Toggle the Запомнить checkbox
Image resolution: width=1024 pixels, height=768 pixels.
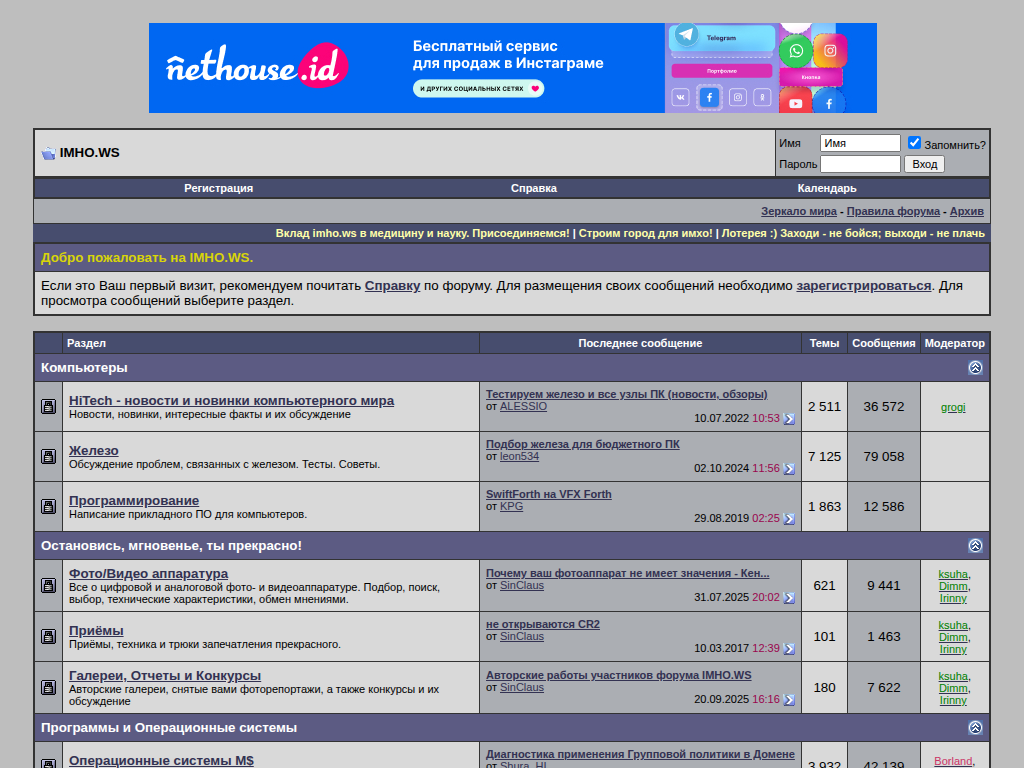click(x=914, y=143)
